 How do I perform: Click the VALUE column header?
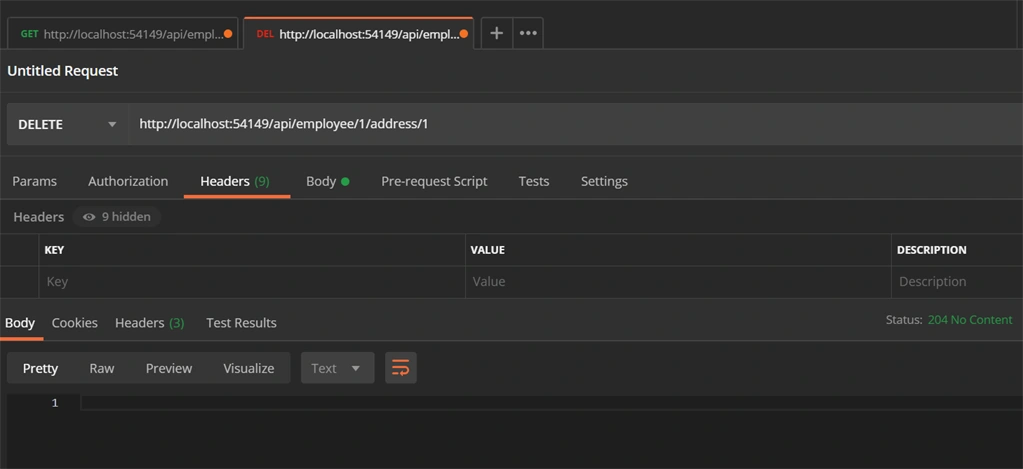tap(487, 250)
